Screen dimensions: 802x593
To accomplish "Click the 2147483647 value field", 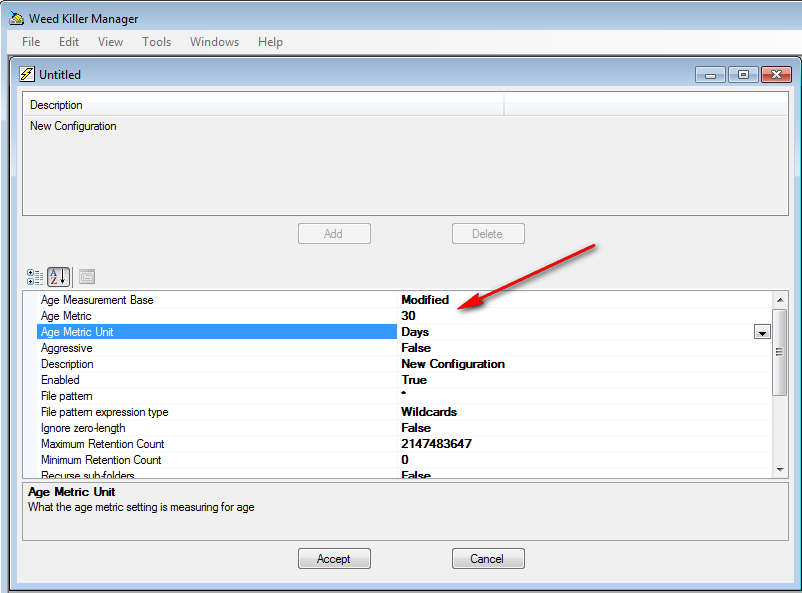I will coord(584,444).
